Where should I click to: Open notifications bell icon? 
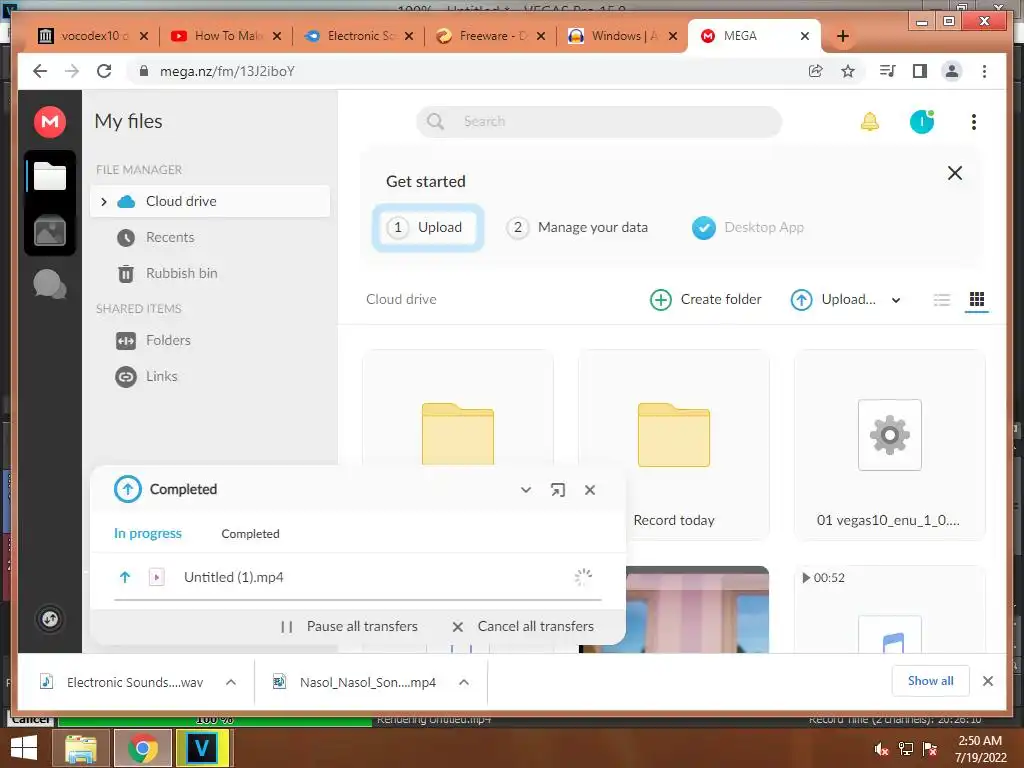(869, 121)
